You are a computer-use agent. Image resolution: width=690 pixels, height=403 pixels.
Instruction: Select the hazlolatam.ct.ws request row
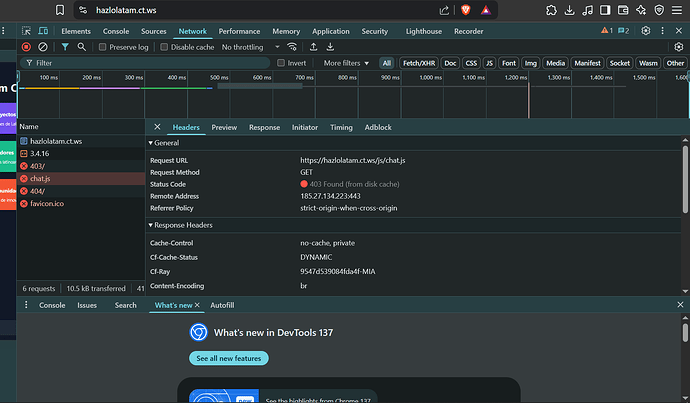pyautogui.click(x=81, y=141)
